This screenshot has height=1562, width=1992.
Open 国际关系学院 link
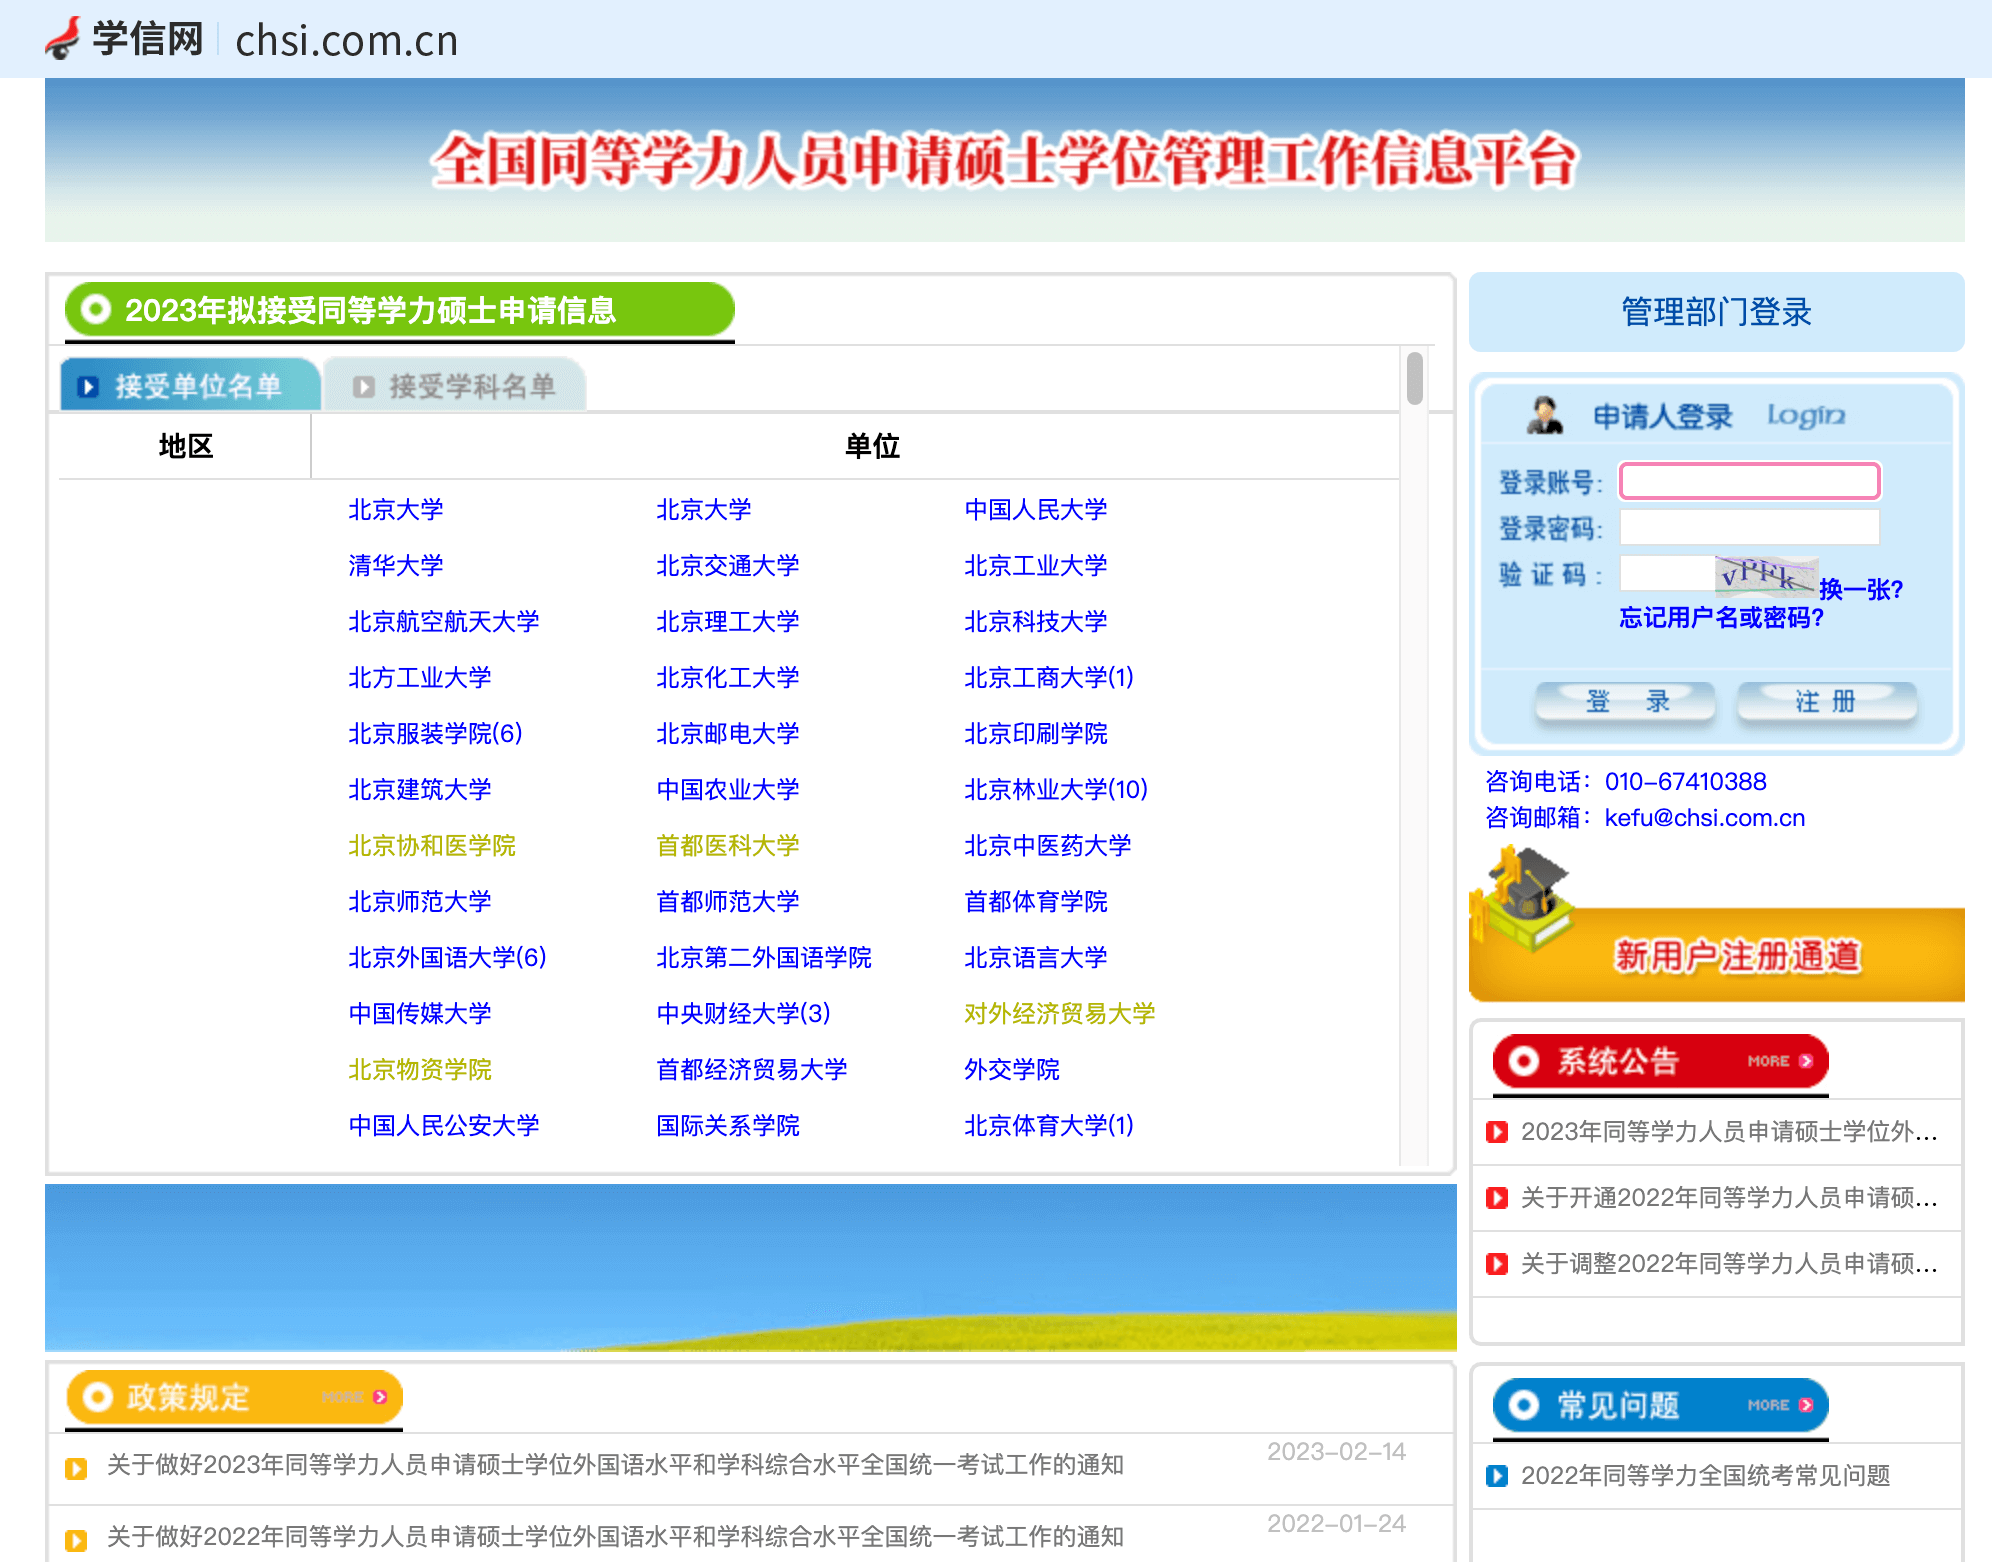(728, 1126)
